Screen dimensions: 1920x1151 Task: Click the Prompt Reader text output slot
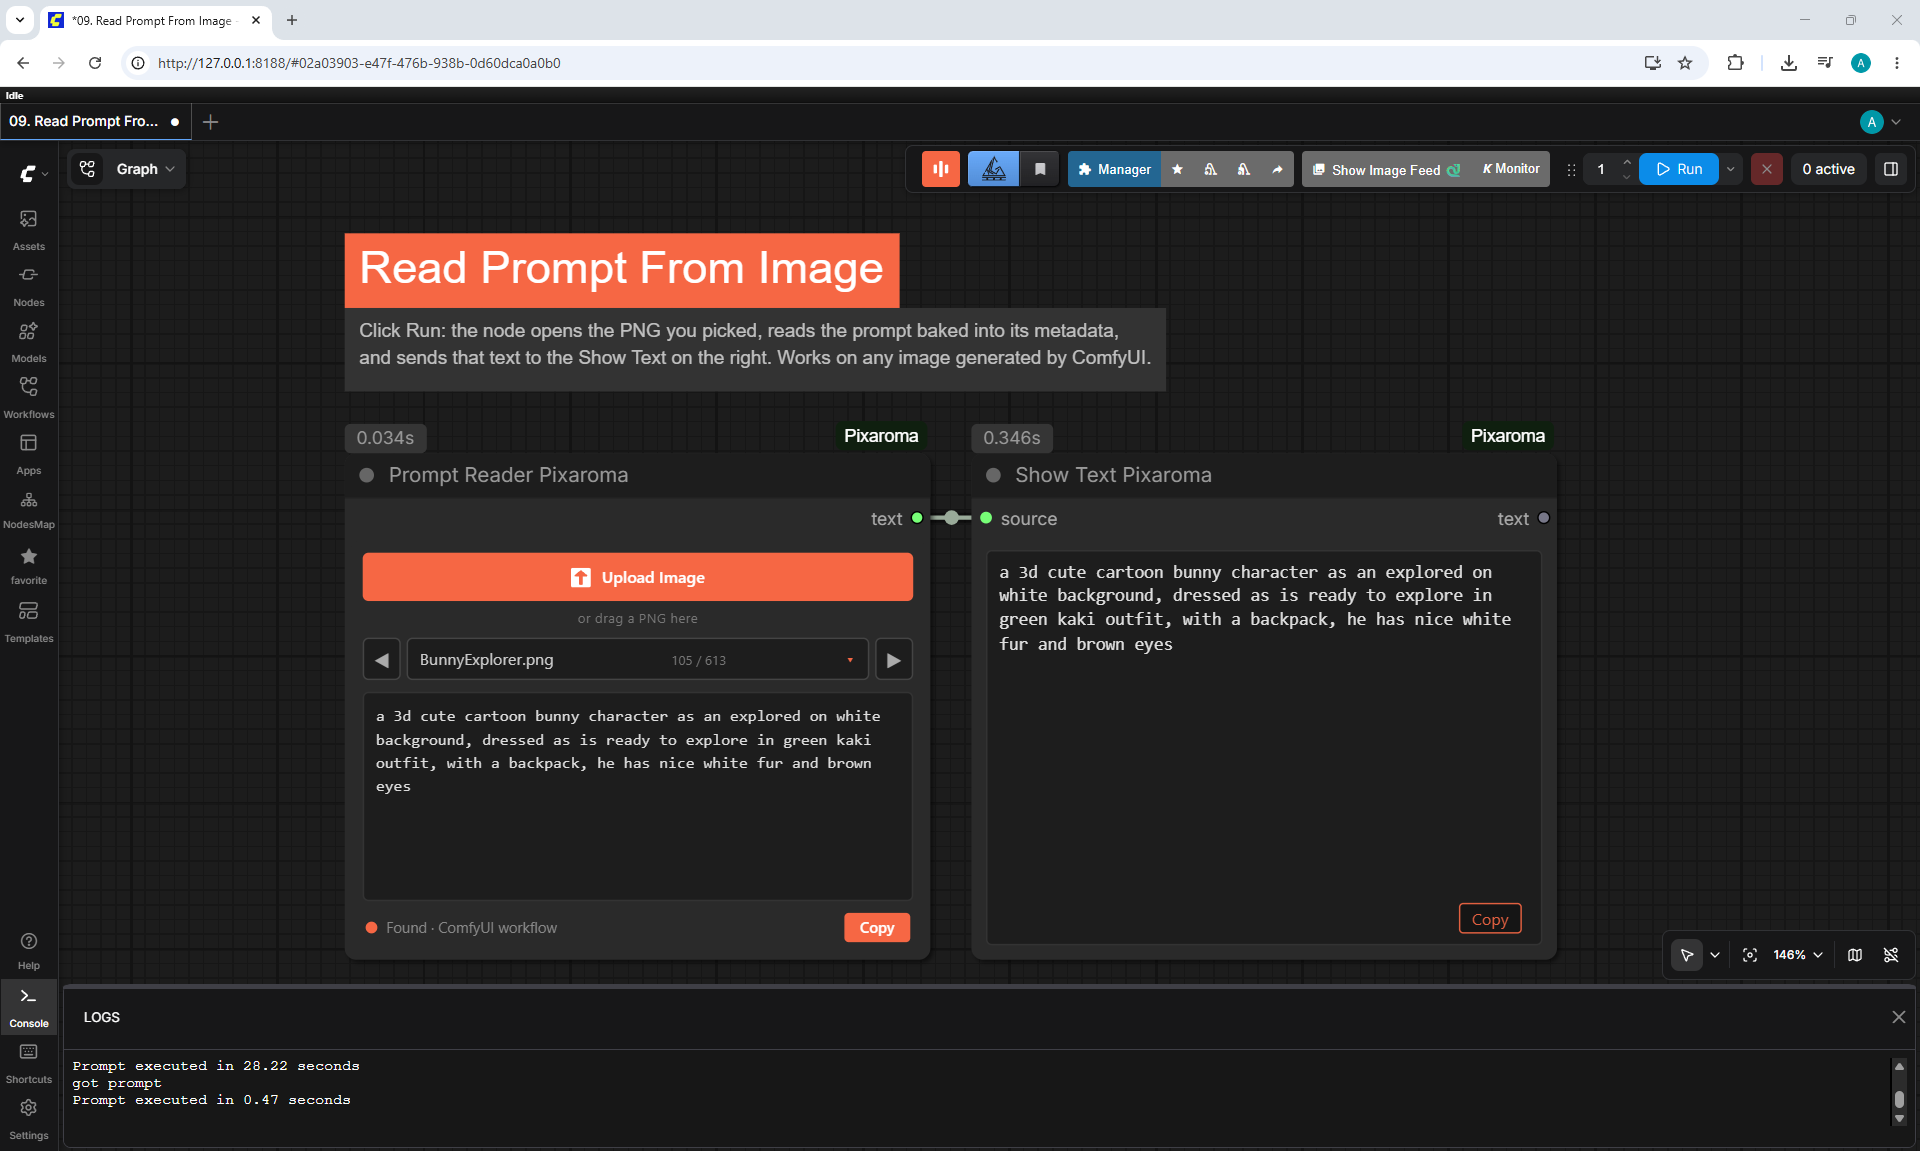click(917, 518)
